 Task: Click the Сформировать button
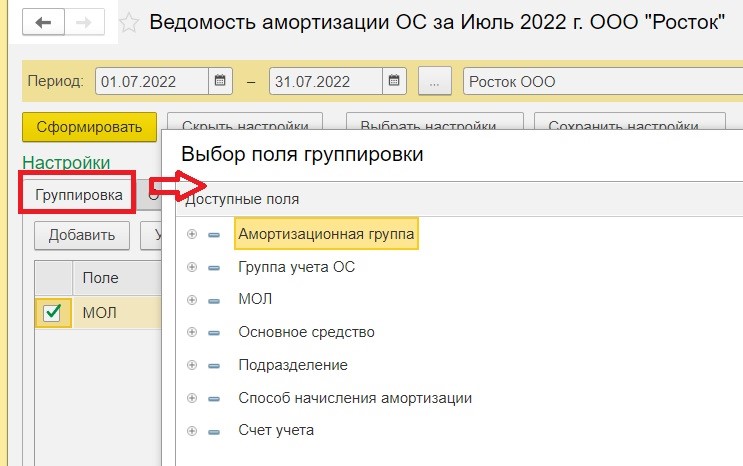(x=89, y=127)
